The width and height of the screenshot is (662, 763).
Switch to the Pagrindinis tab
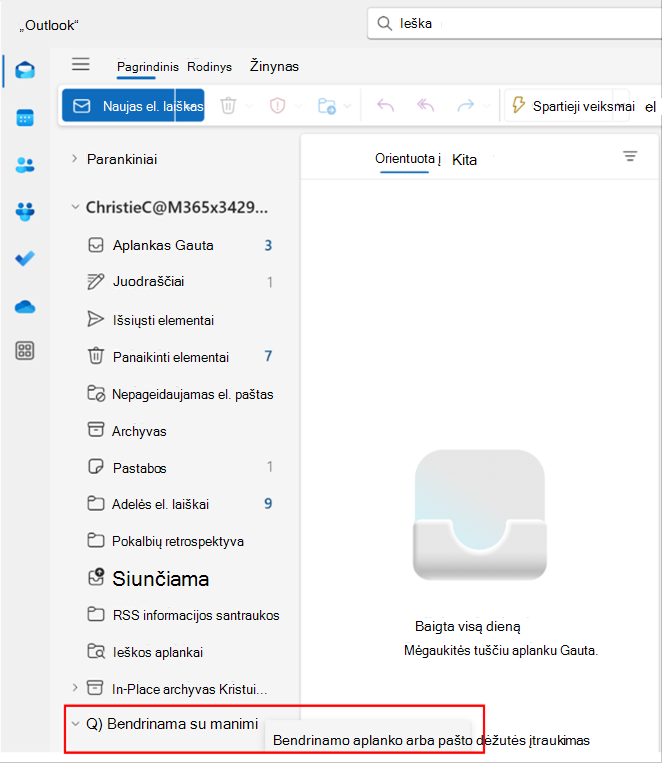click(x=147, y=67)
